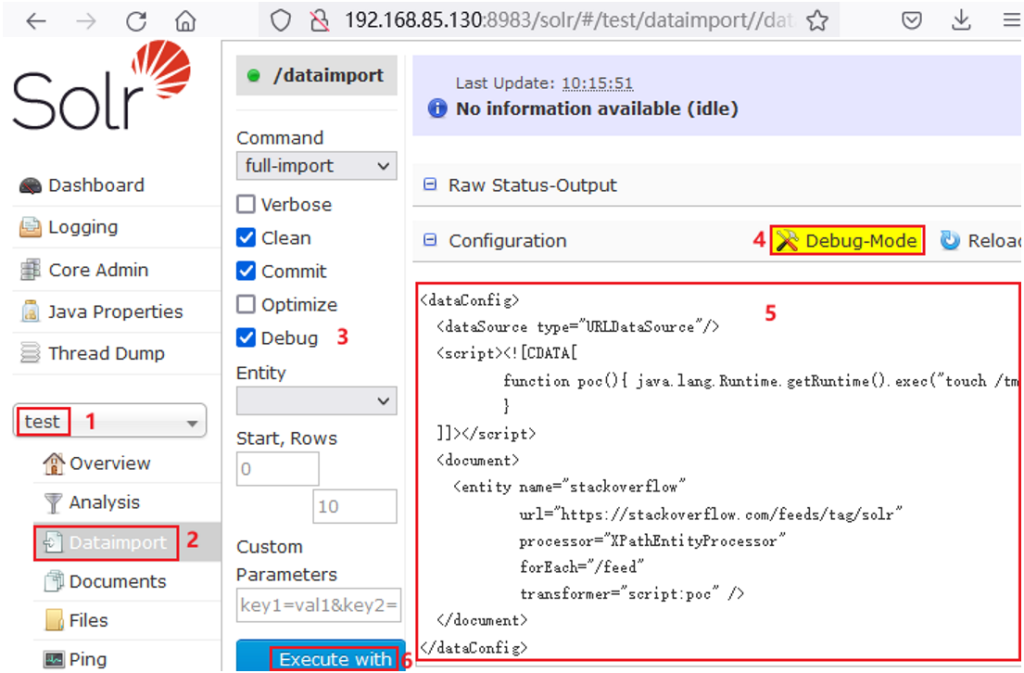
Task: Click the Debug-Mode hammer icon
Action: tap(787, 241)
